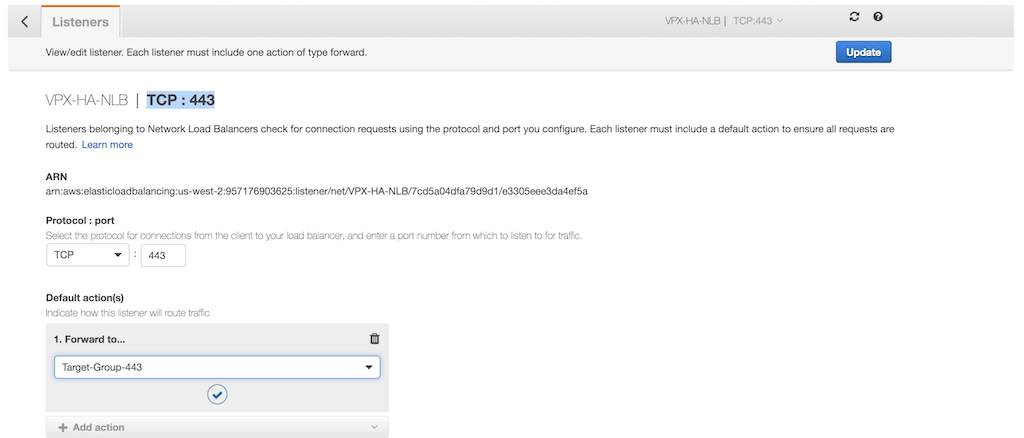The image size is (1024, 438).
Task: Click the VPX-HA-NLB heading text
Action: (87, 101)
